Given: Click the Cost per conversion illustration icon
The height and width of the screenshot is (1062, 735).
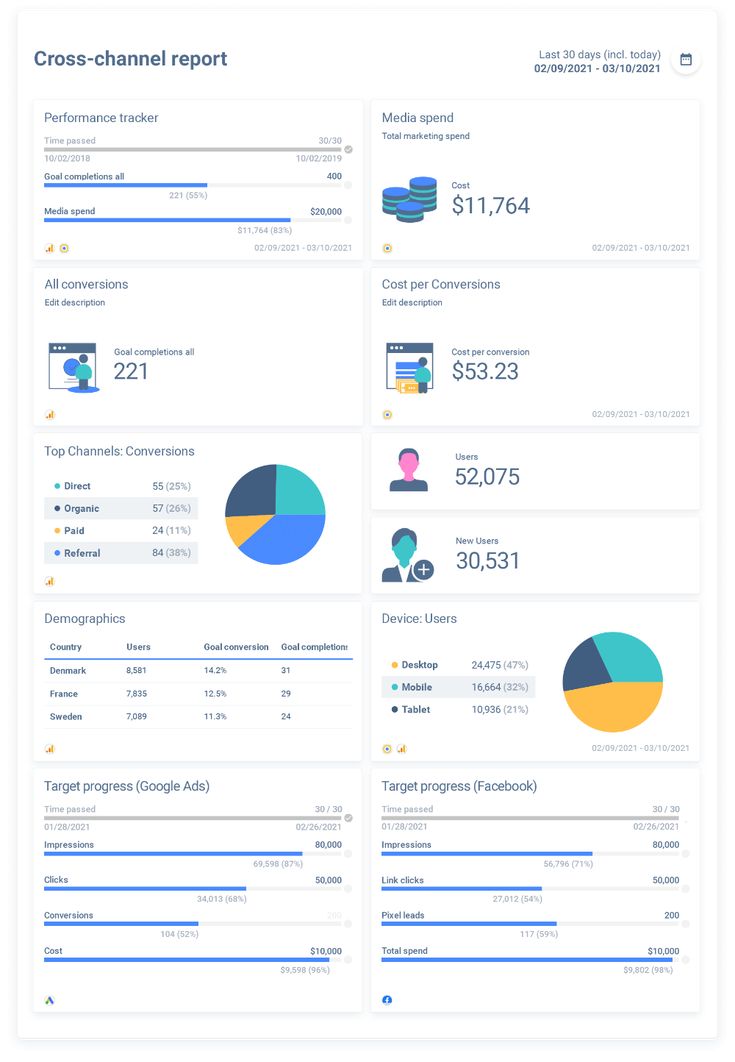Looking at the screenshot, I should (410, 367).
